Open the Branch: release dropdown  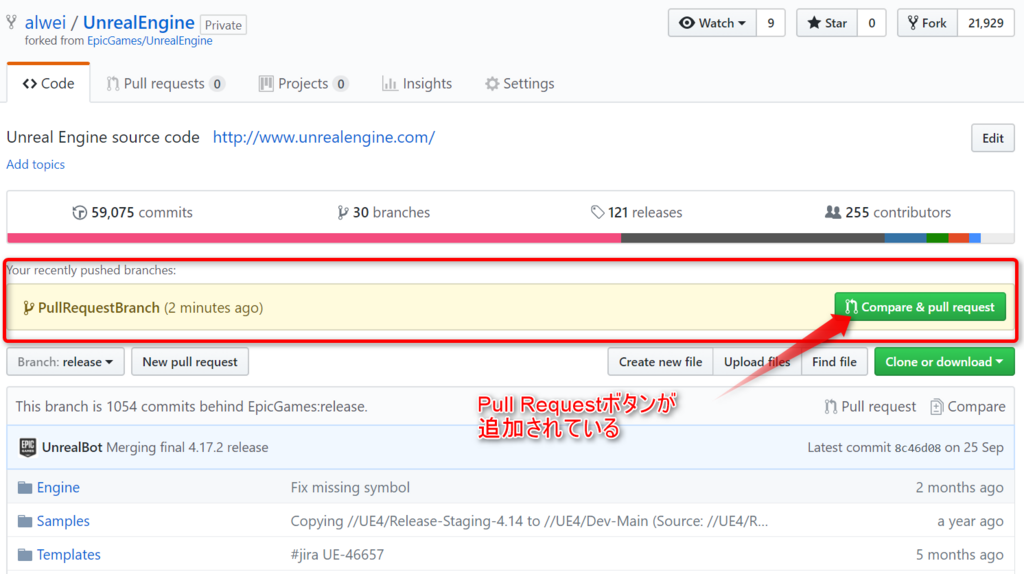[65, 362]
